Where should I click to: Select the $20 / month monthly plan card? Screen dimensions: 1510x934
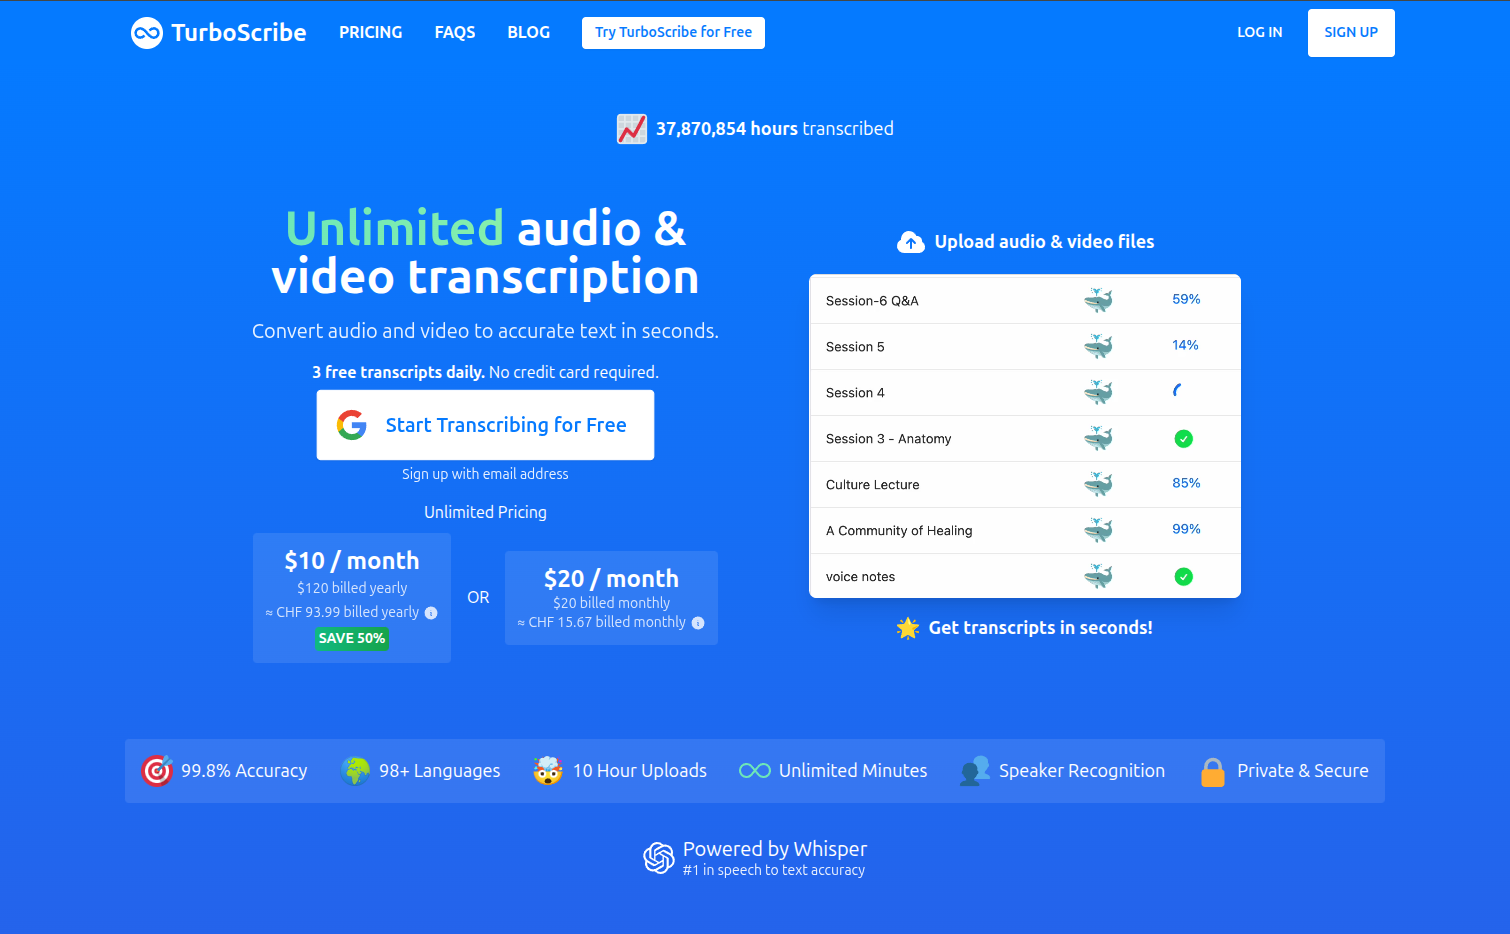611,597
